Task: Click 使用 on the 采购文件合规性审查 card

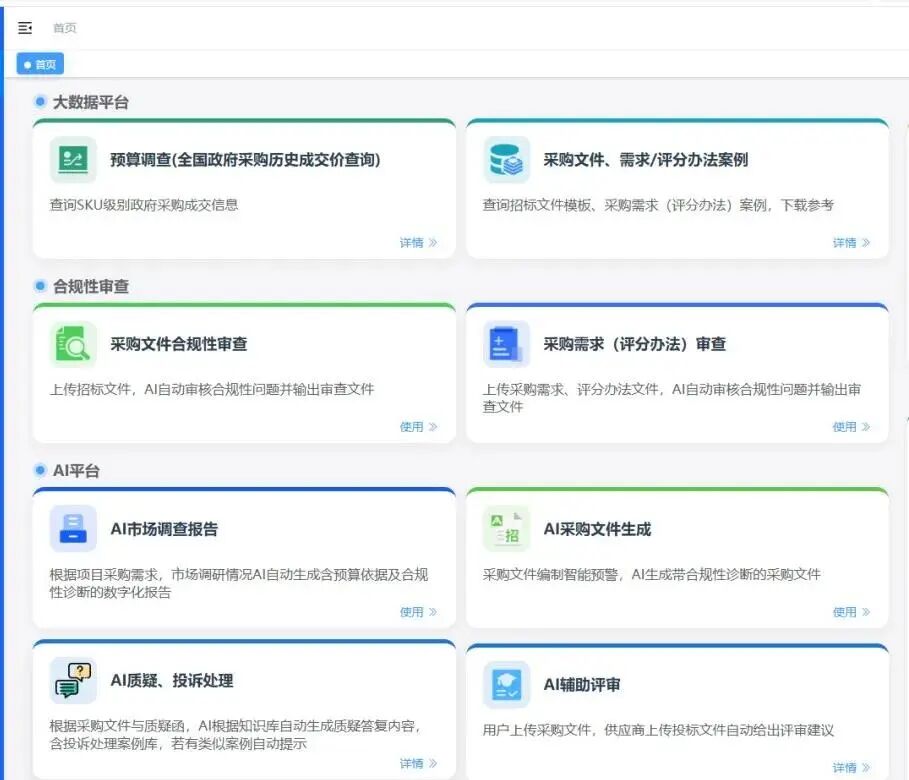Action: coord(413,426)
